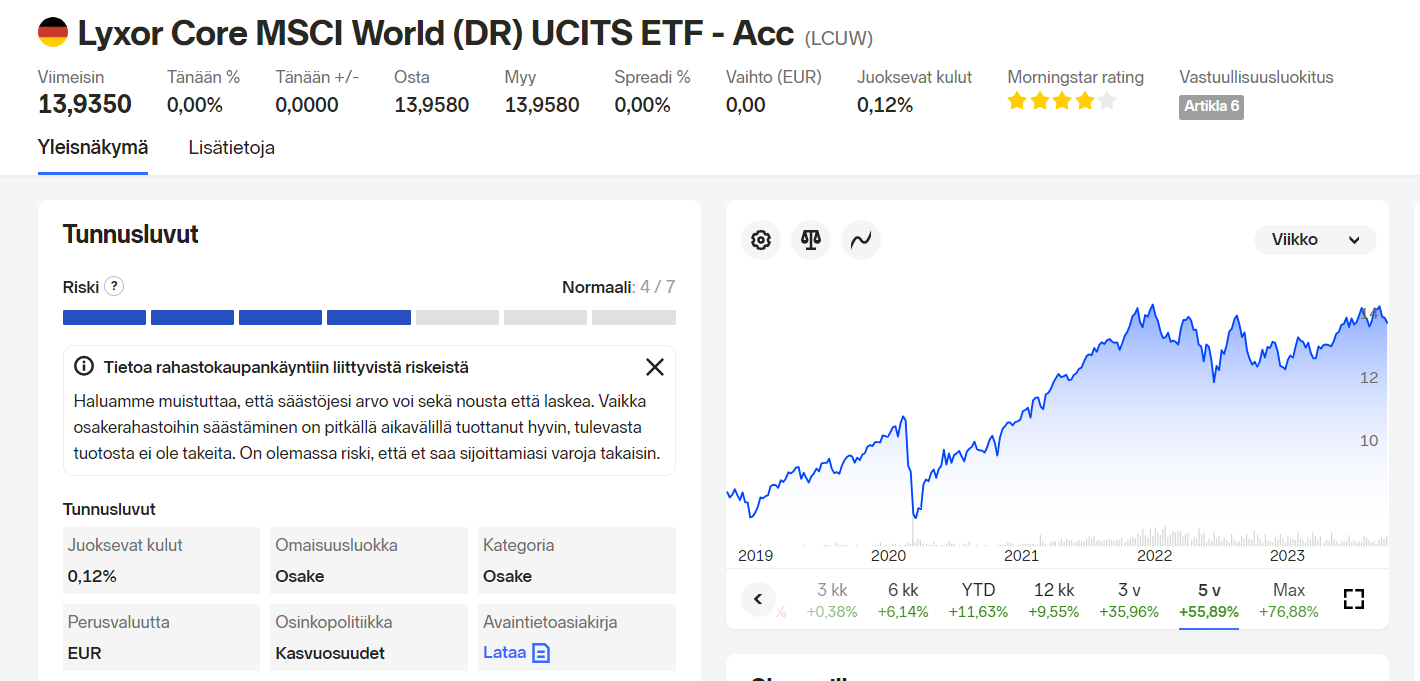Click the 2021 label on chart axis
Image resolution: width=1420 pixels, height=681 pixels.
[x=1021, y=556]
